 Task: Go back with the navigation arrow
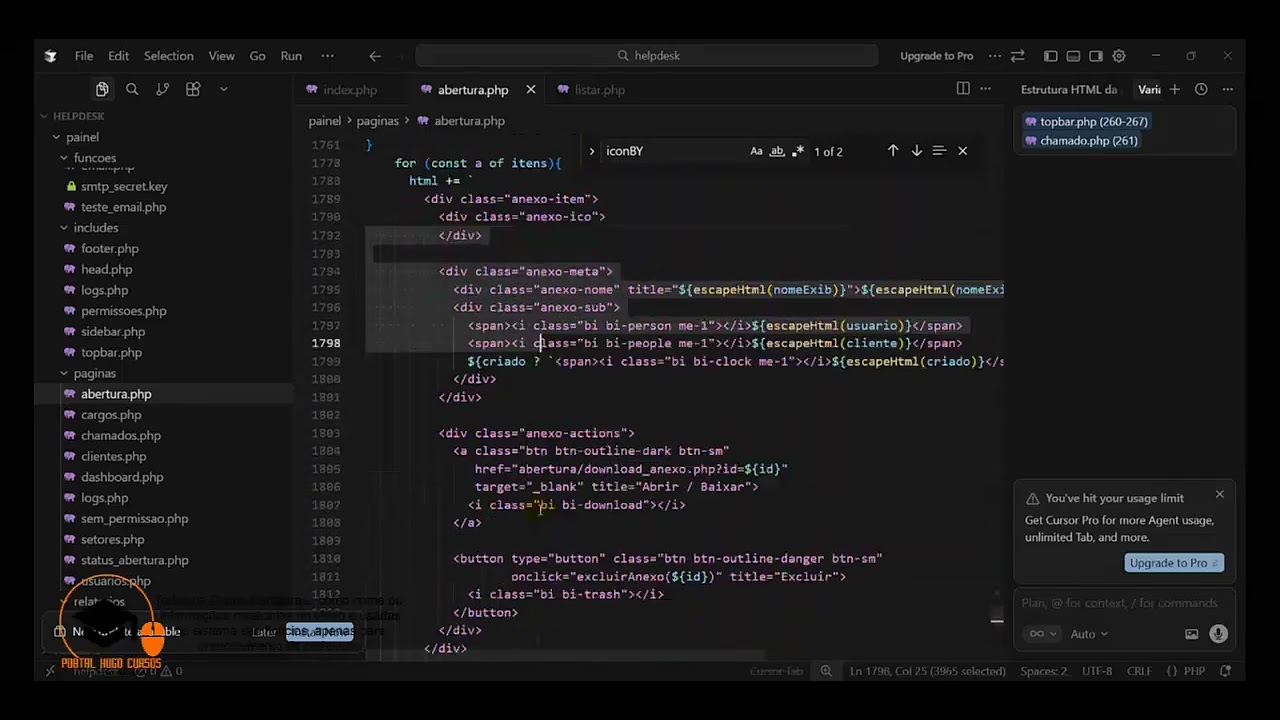coord(375,56)
